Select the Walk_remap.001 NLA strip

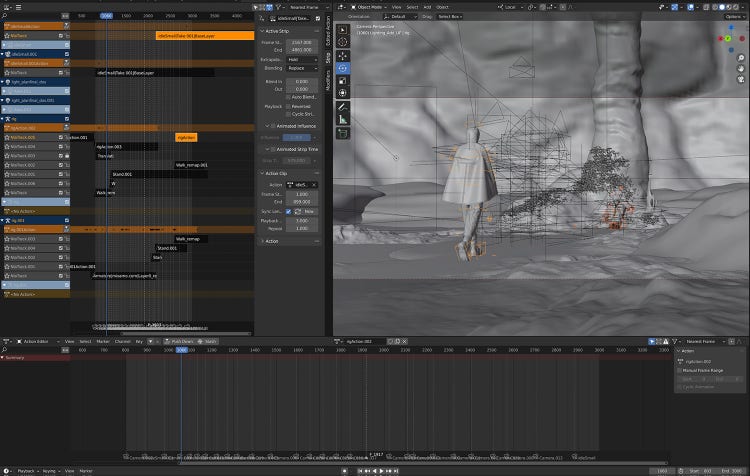click(191, 165)
